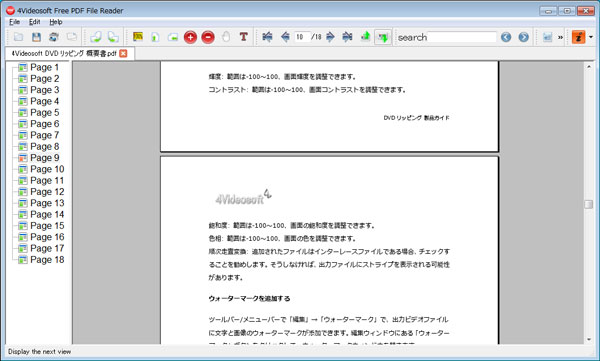
Task: Select Page 15 in page tree
Action: pos(47,226)
